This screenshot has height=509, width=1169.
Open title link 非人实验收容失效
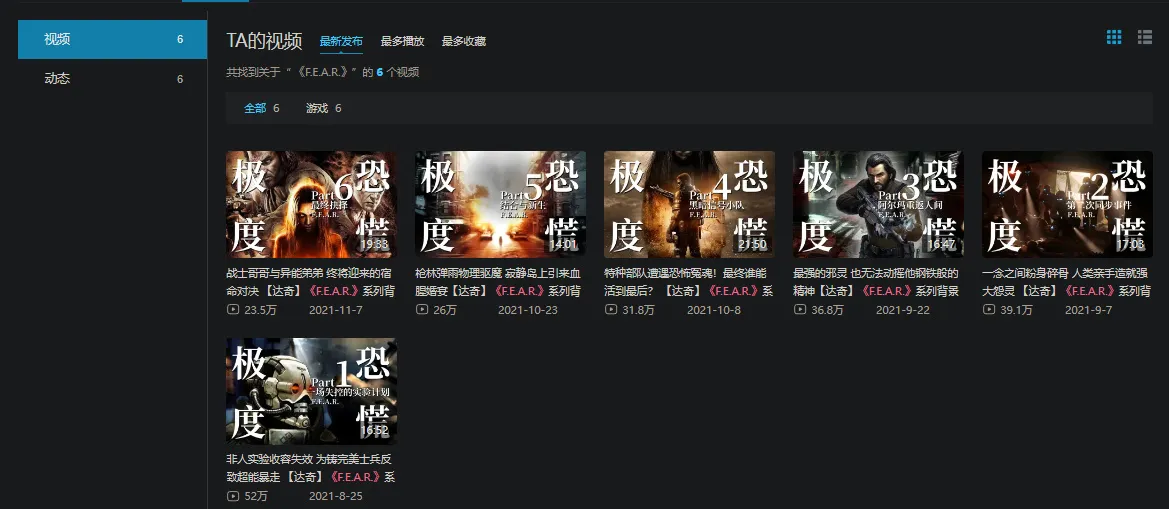[311, 468]
